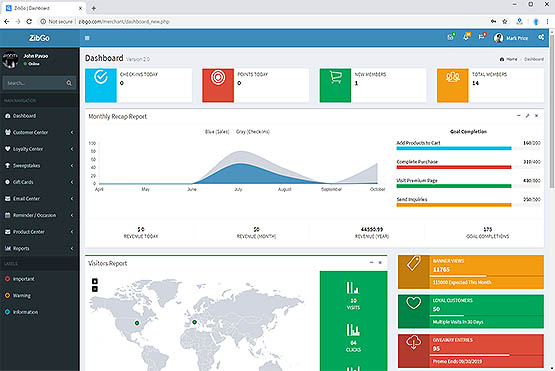Close the Visitors Report panel
This screenshot has height=371, width=555.
click(380, 263)
